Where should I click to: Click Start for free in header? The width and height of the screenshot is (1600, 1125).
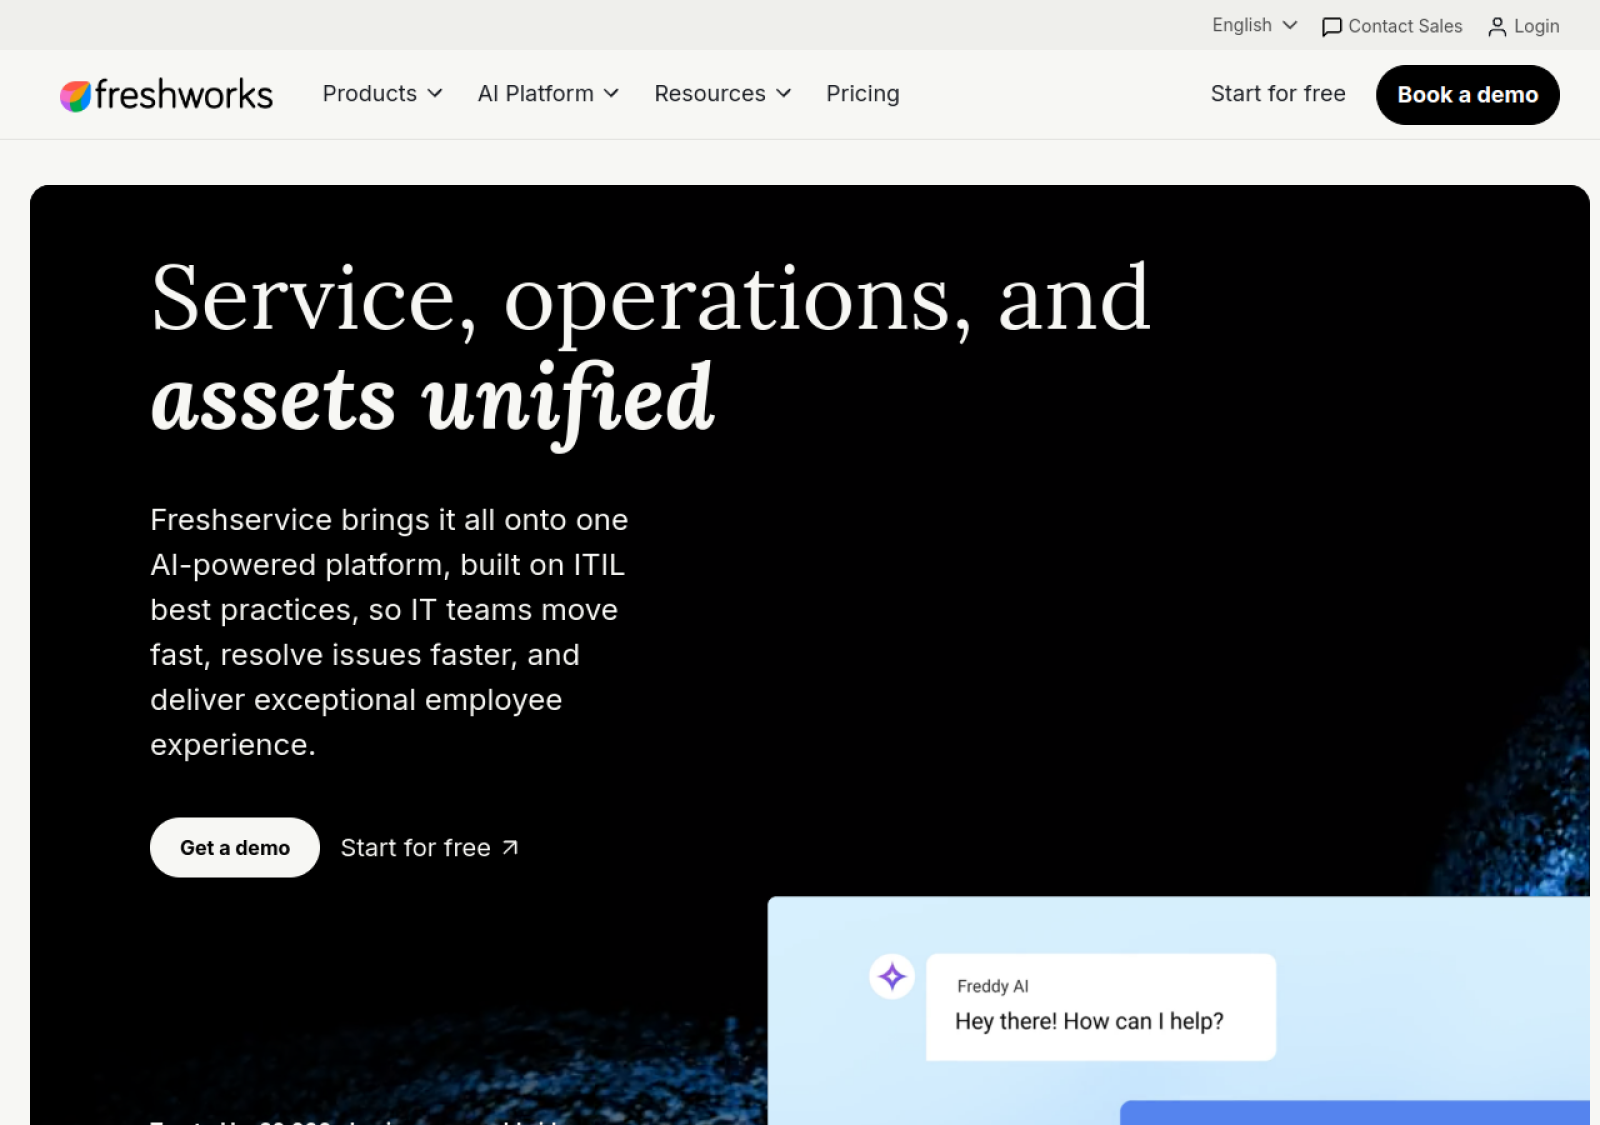click(x=1278, y=94)
